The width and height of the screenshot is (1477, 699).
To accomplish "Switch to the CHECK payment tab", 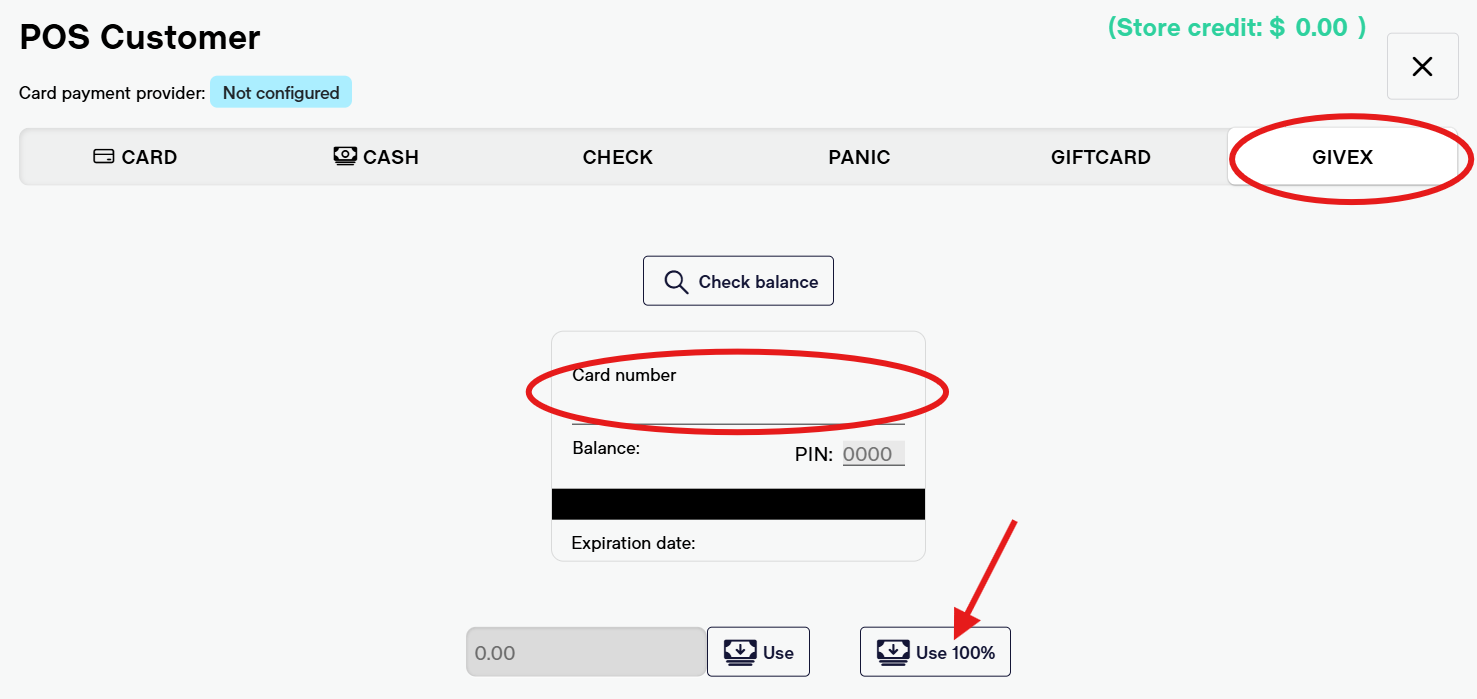I will tap(617, 157).
